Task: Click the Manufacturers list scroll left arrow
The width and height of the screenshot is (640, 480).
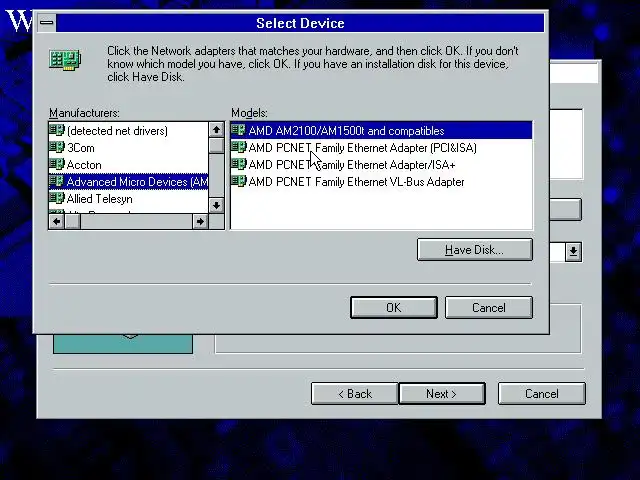Action: [56, 222]
